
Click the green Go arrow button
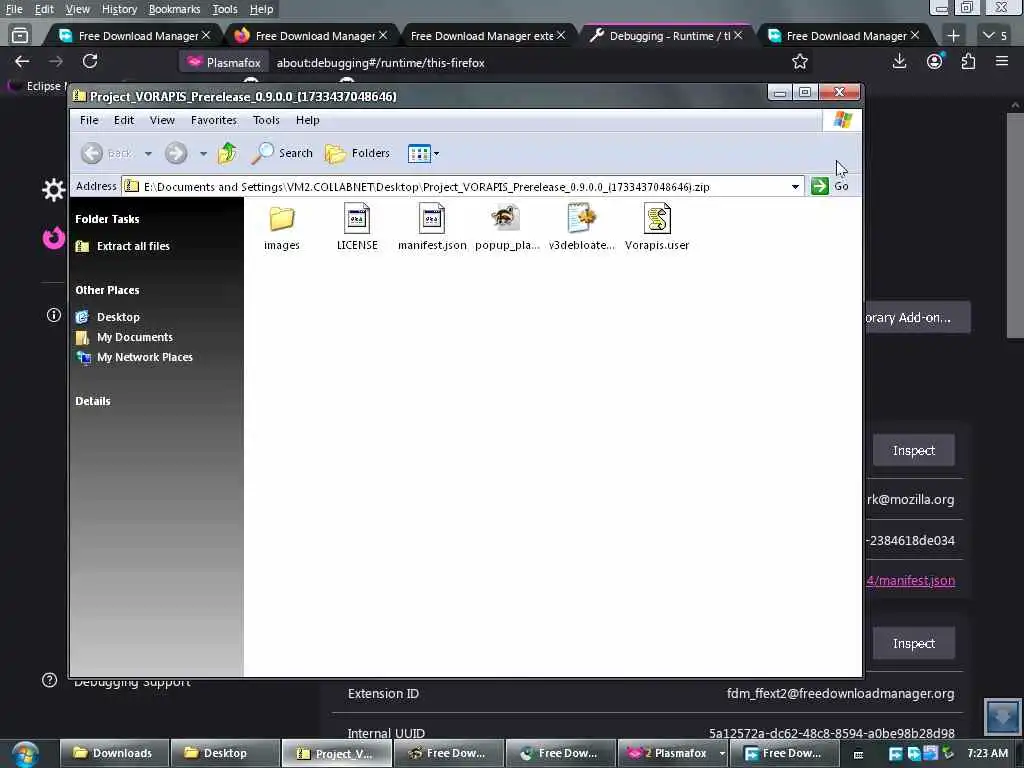click(x=820, y=186)
